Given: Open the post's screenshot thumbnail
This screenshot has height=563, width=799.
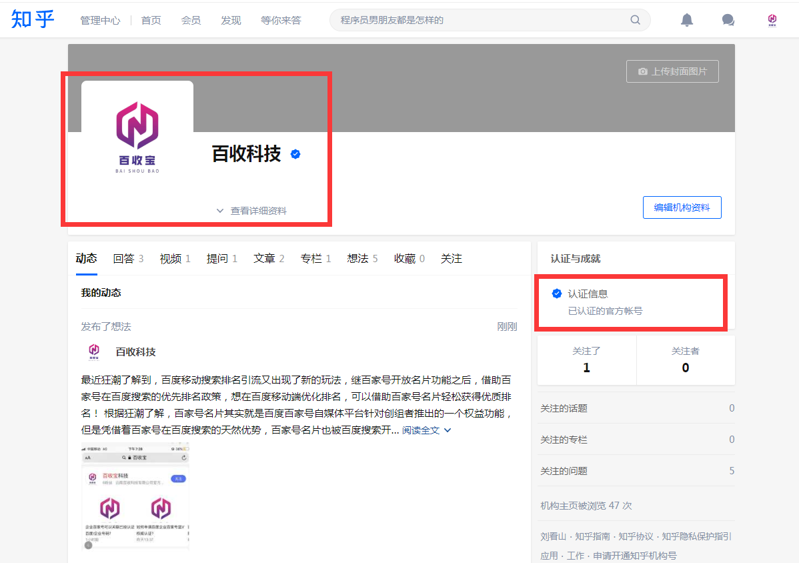Looking at the screenshot, I should coord(136,496).
